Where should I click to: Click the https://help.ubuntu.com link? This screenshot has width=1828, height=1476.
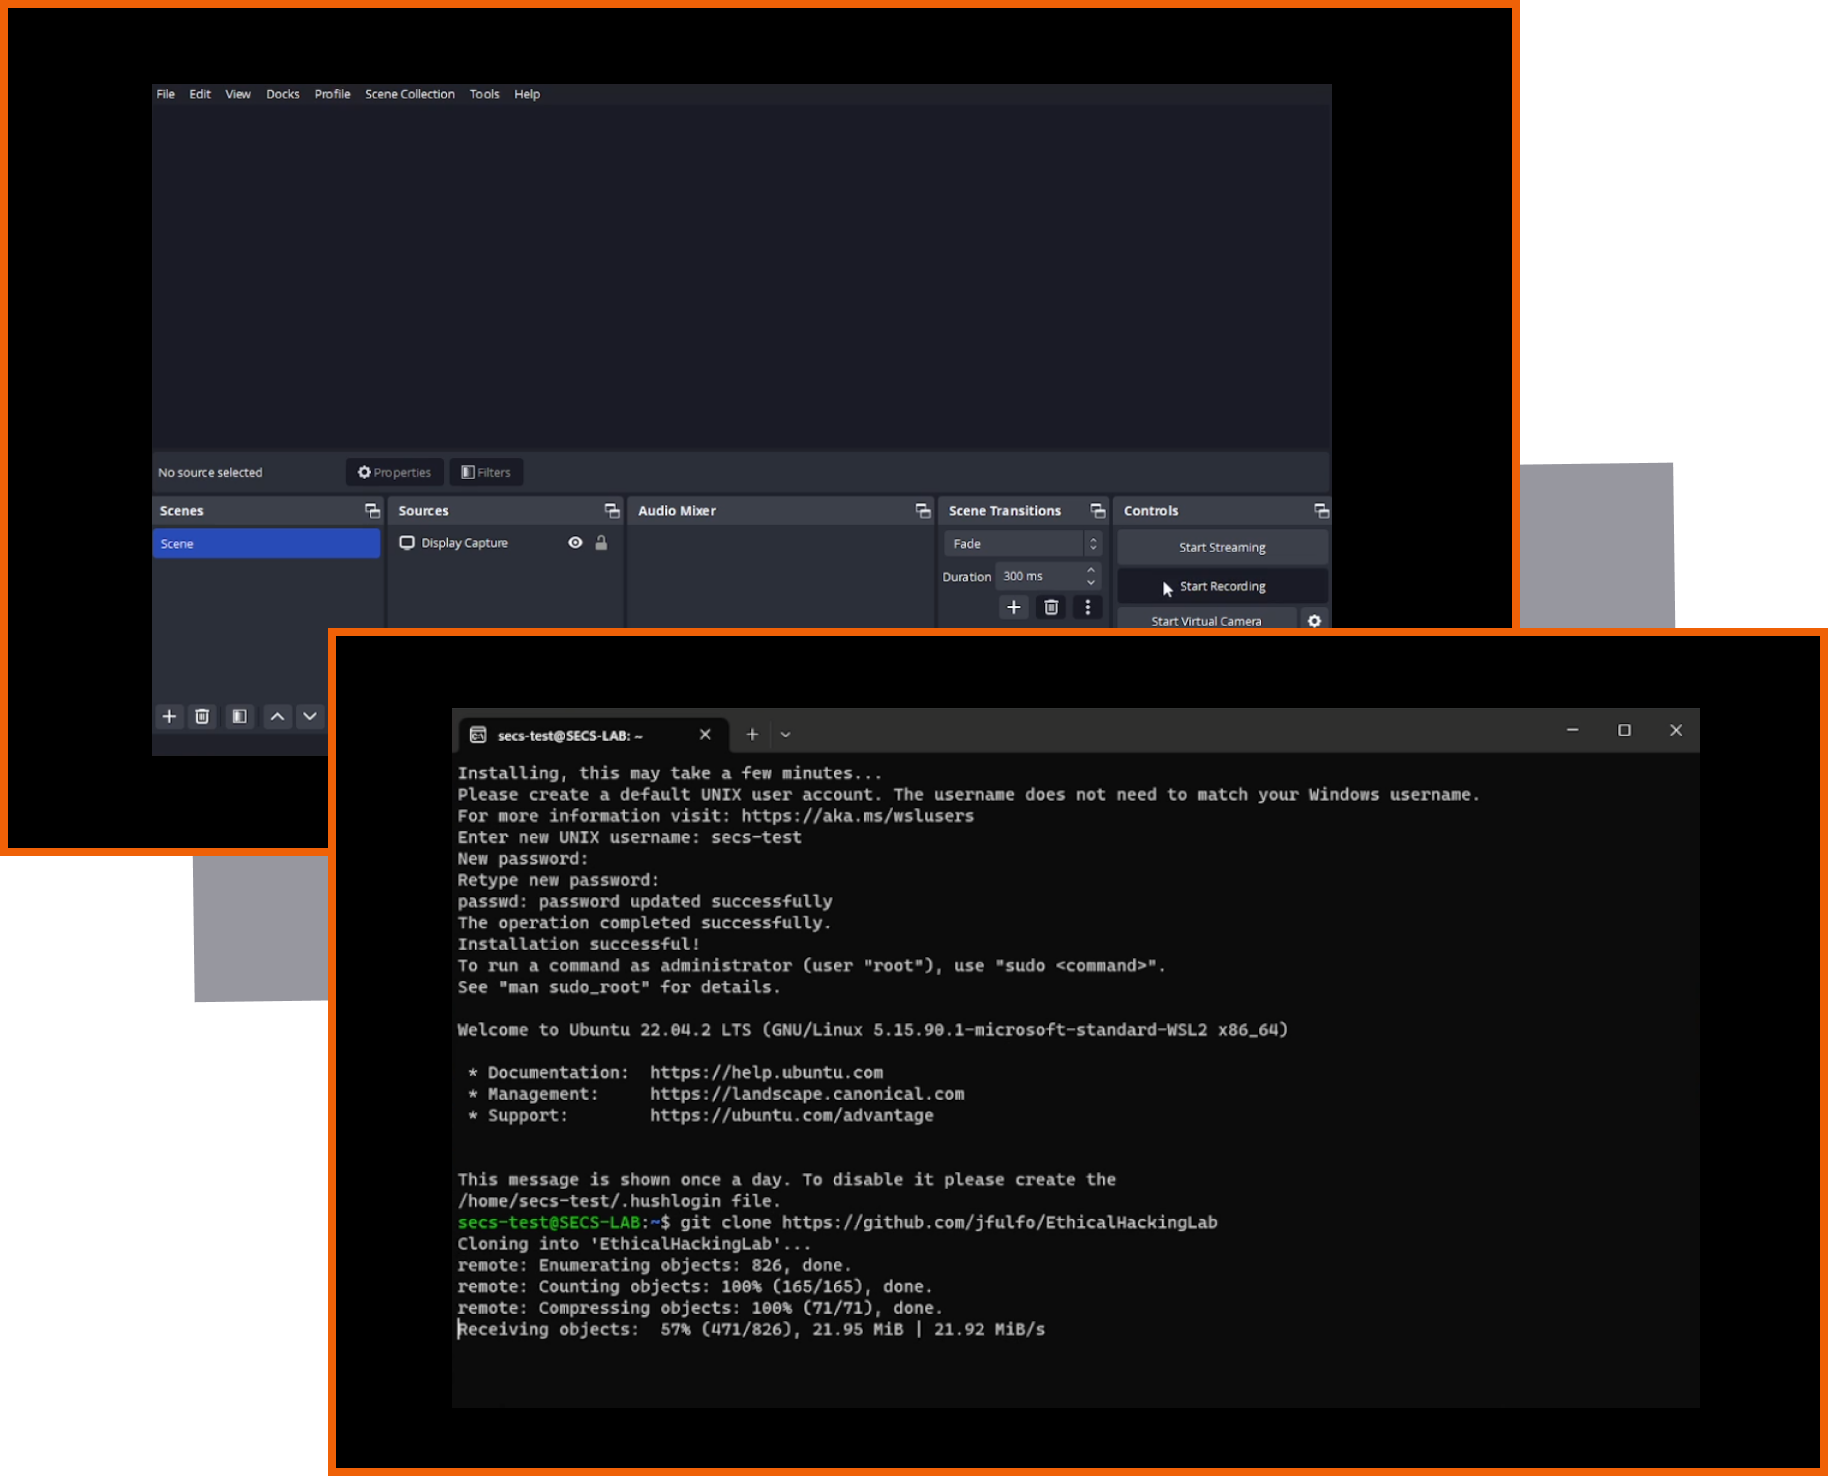point(766,1073)
